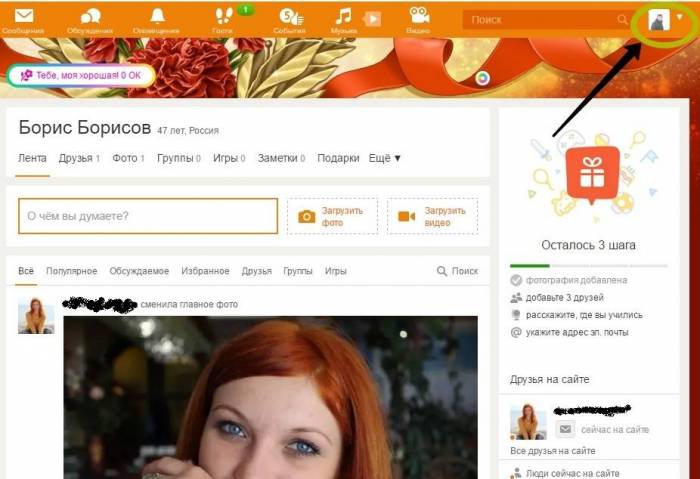
Task: Click the Загрузить видео button
Action: coord(432,216)
